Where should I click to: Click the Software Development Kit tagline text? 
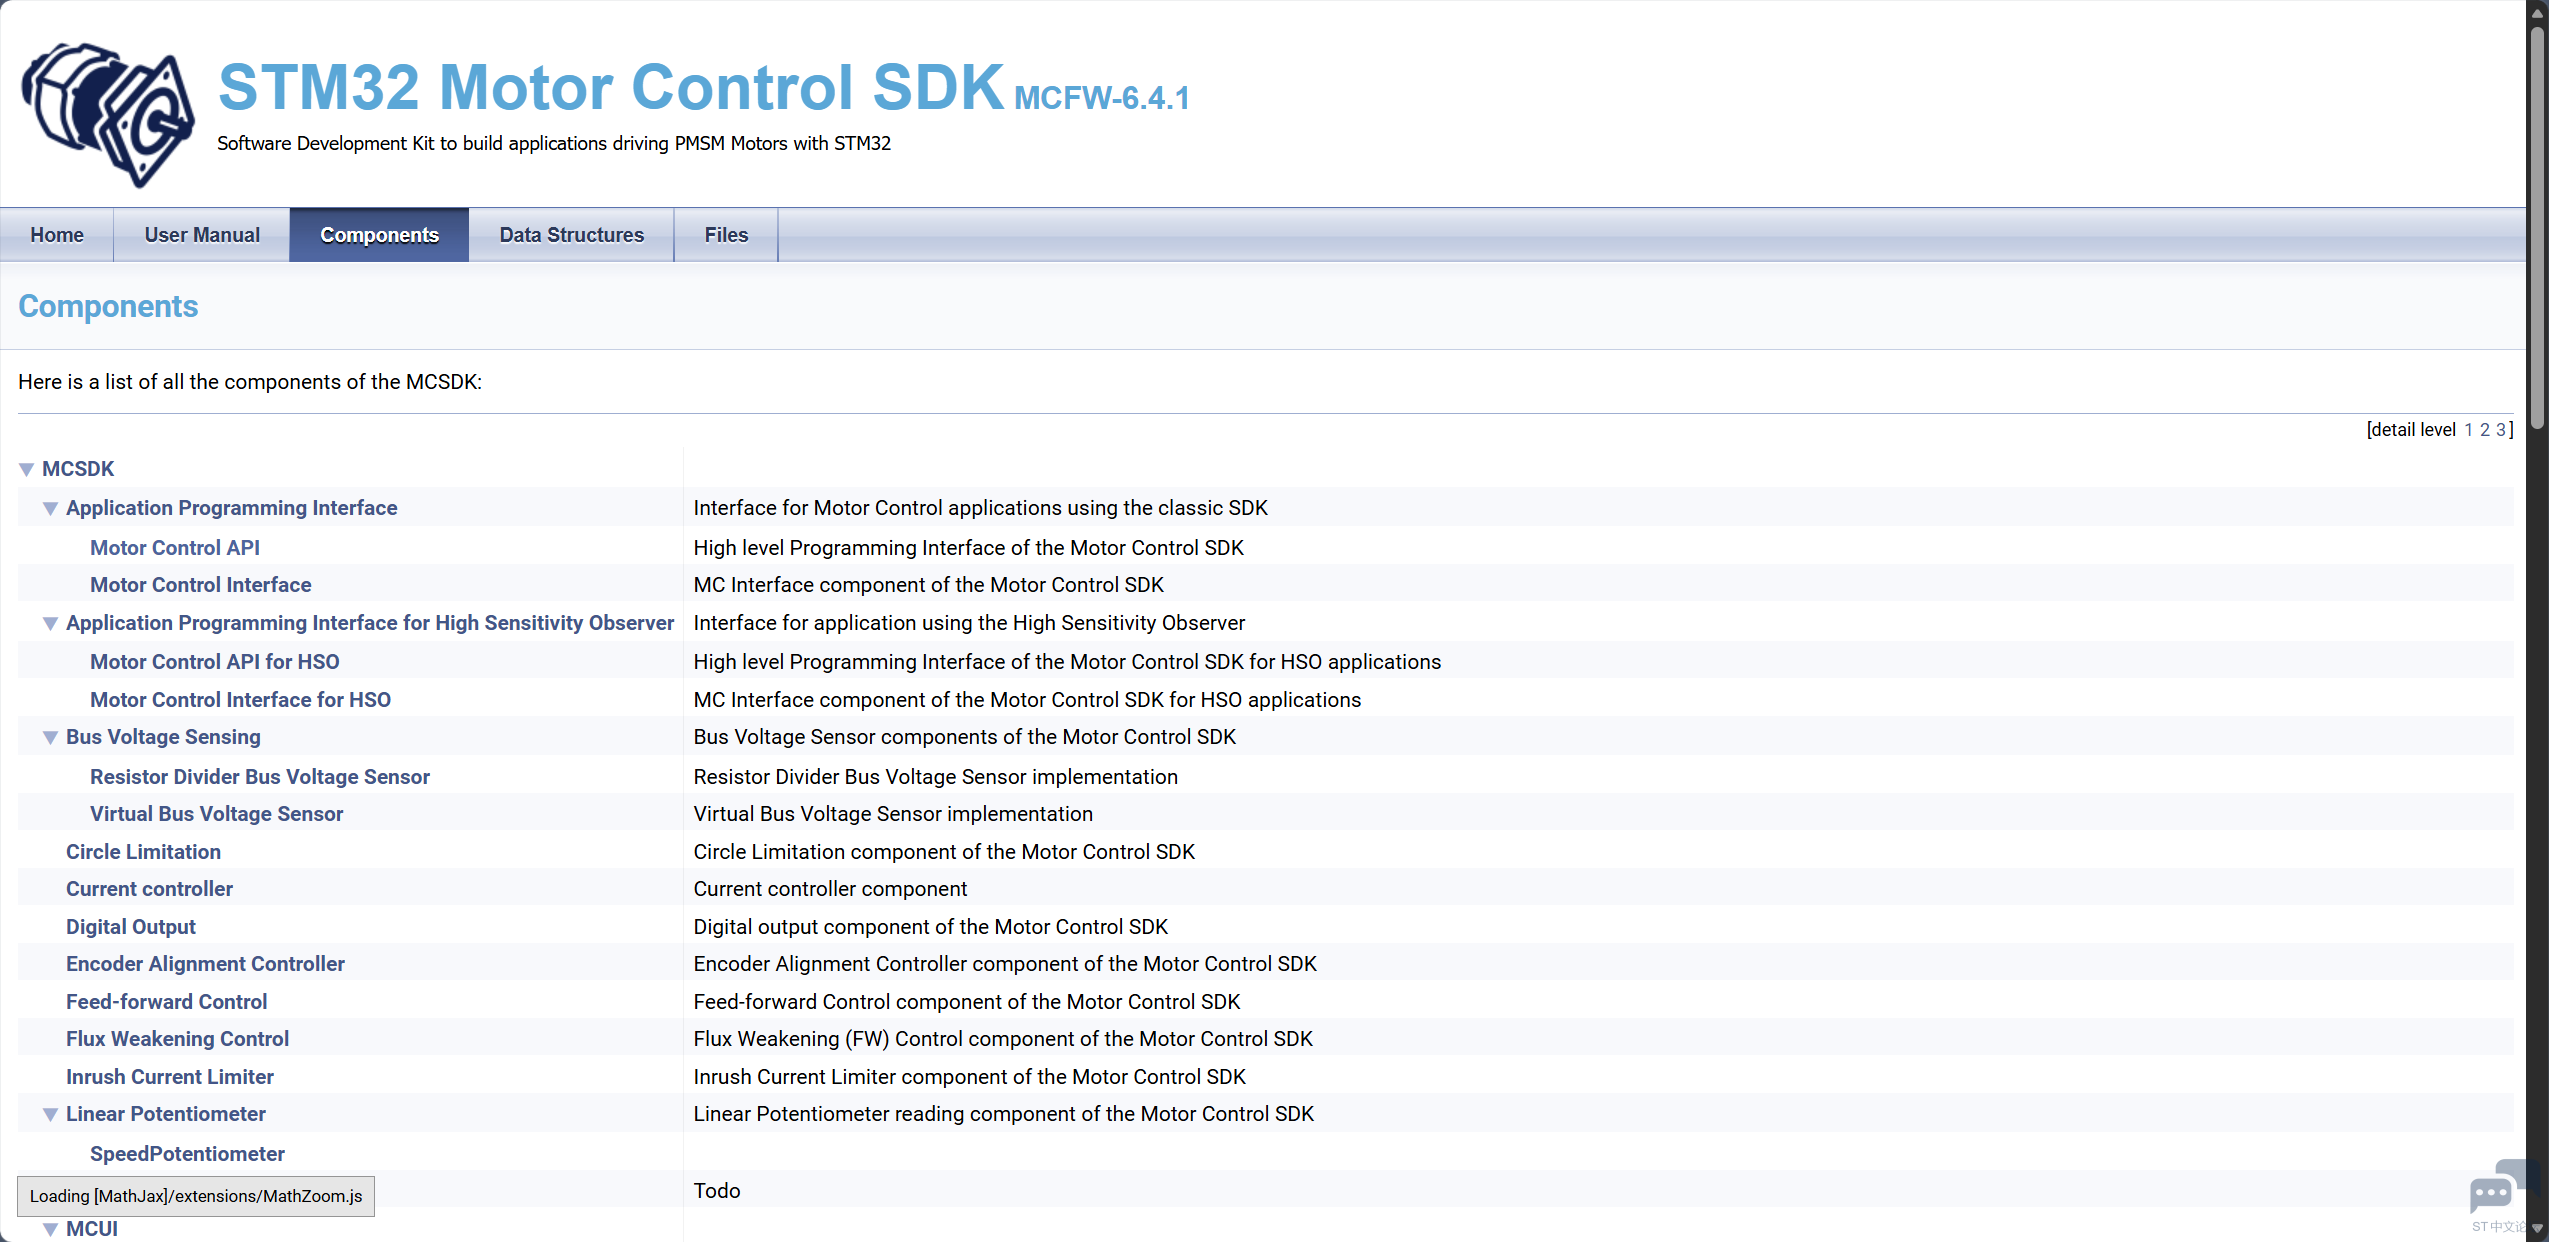tap(554, 143)
